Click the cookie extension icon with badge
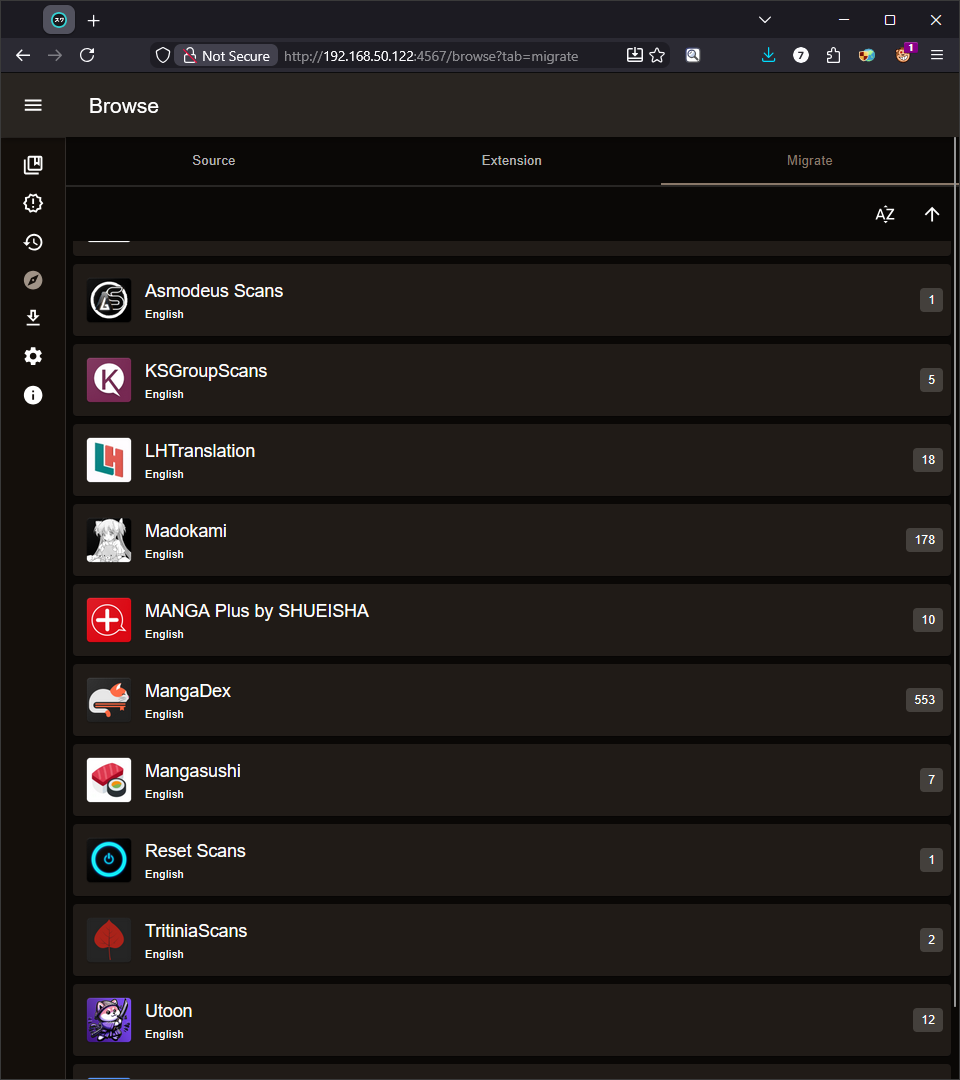Viewport: 960px width, 1080px height. click(904, 54)
